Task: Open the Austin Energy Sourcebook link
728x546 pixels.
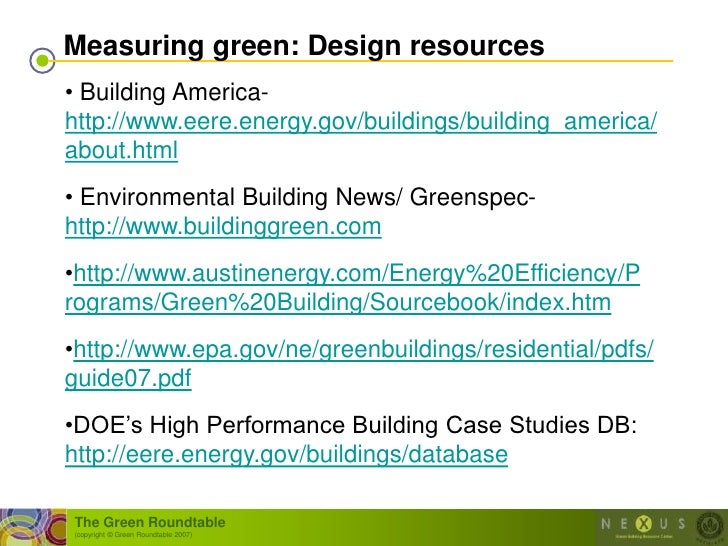Action: point(352,287)
